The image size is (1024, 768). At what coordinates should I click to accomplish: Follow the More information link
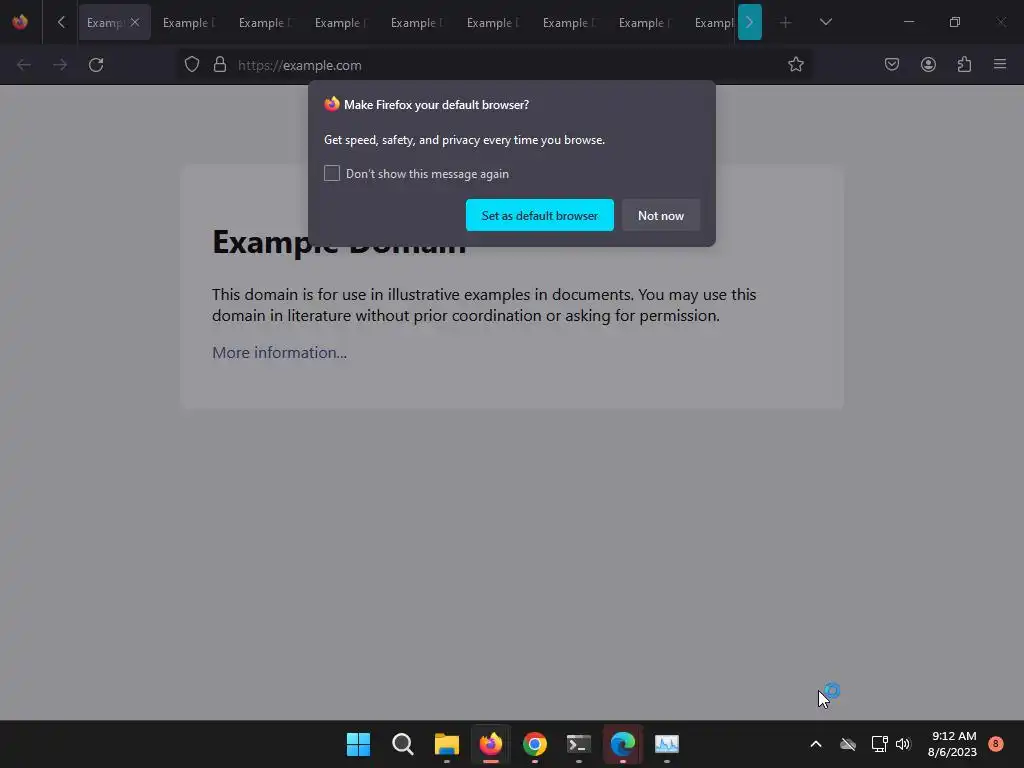280,353
